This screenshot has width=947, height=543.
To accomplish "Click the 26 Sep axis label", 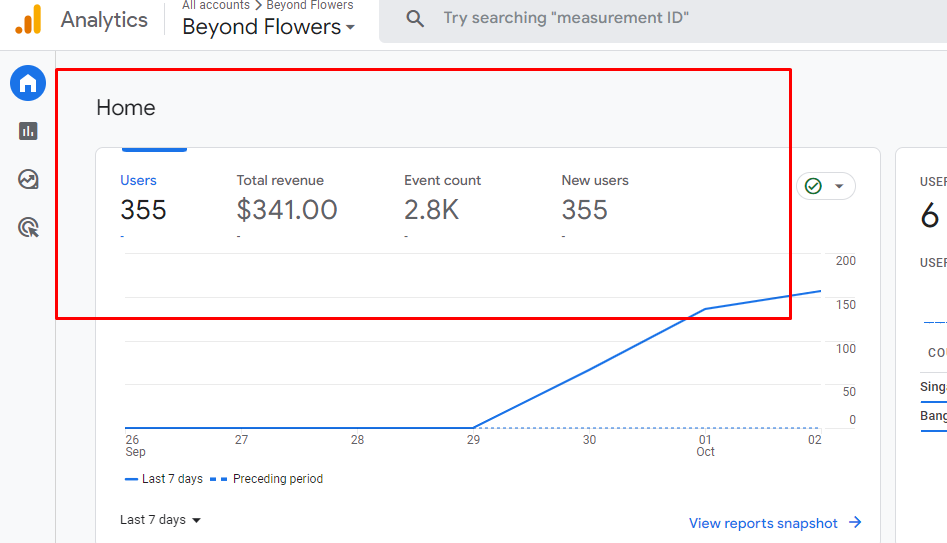I will pyautogui.click(x=135, y=446).
